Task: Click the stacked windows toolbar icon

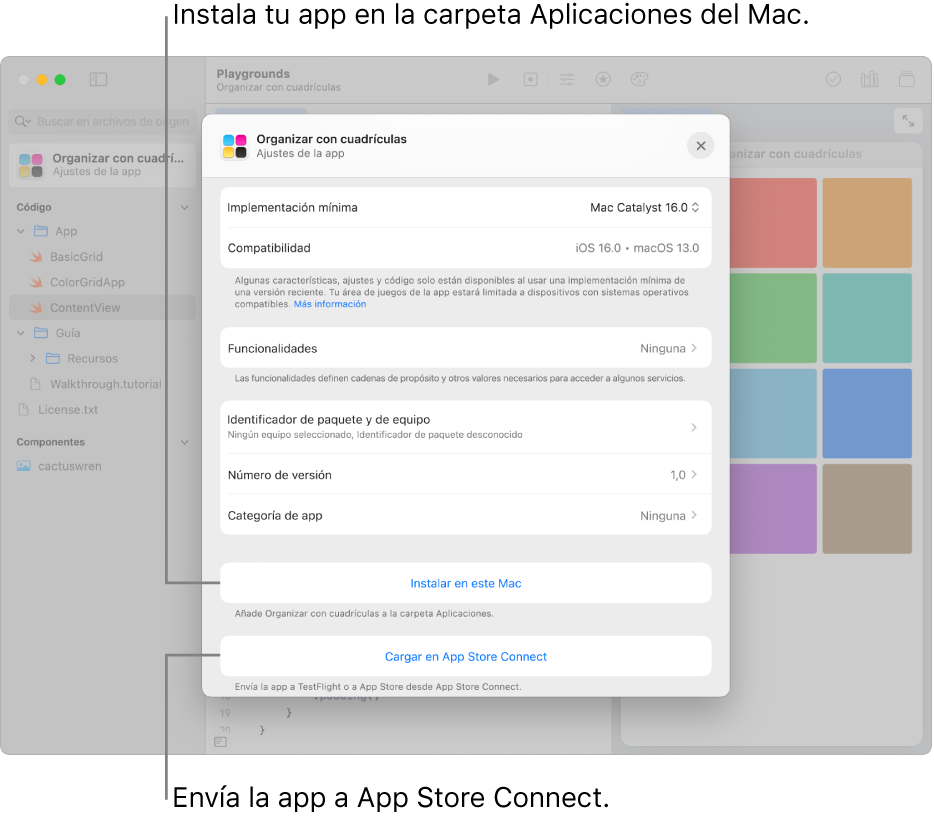Action: pyautogui.click(x=906, y=79)
